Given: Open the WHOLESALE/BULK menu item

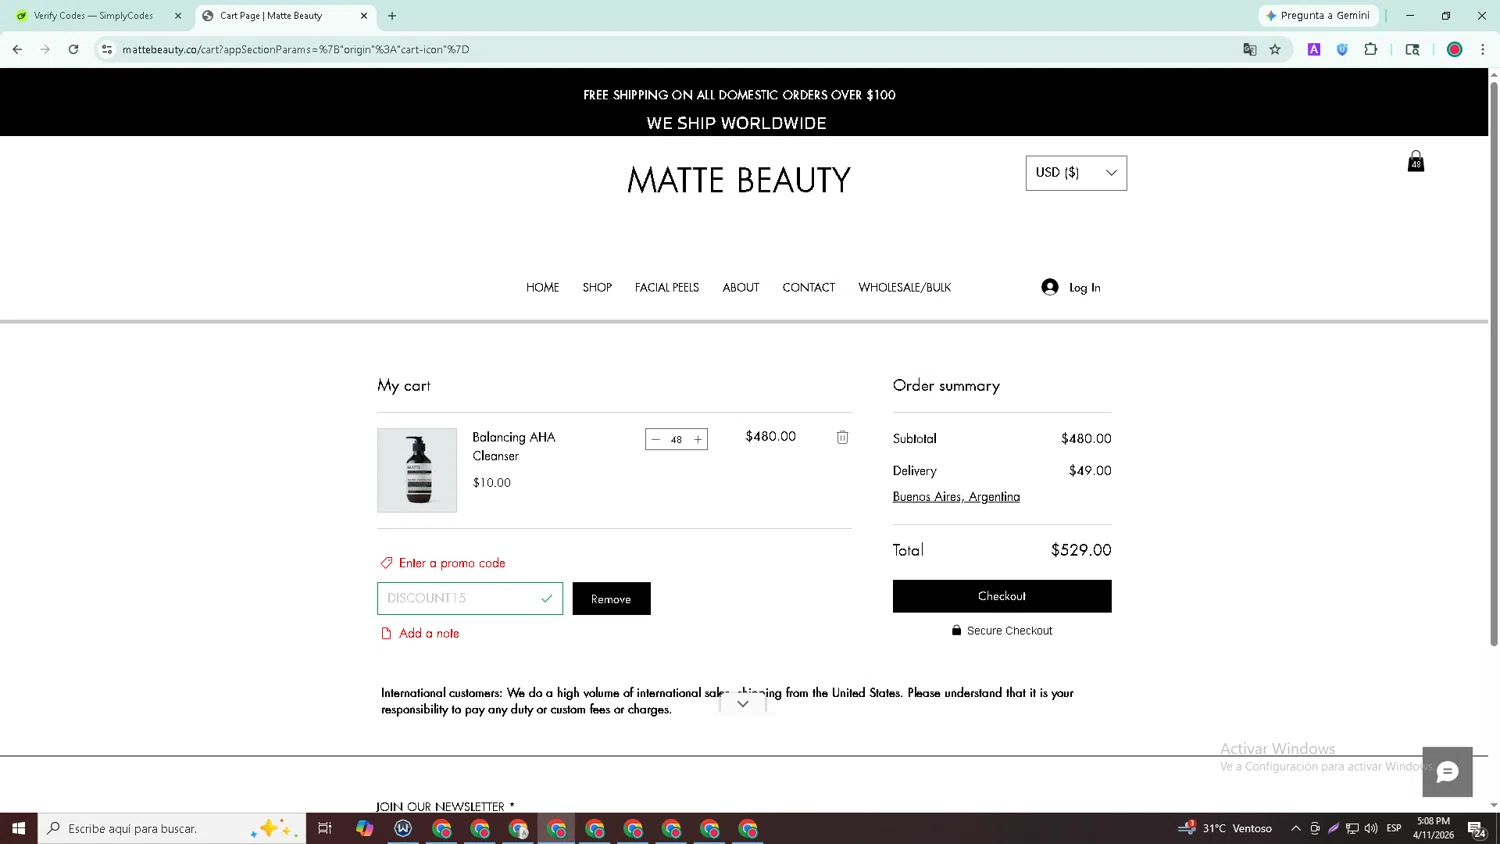Looking at the screenshot, I should coord(905,287).
